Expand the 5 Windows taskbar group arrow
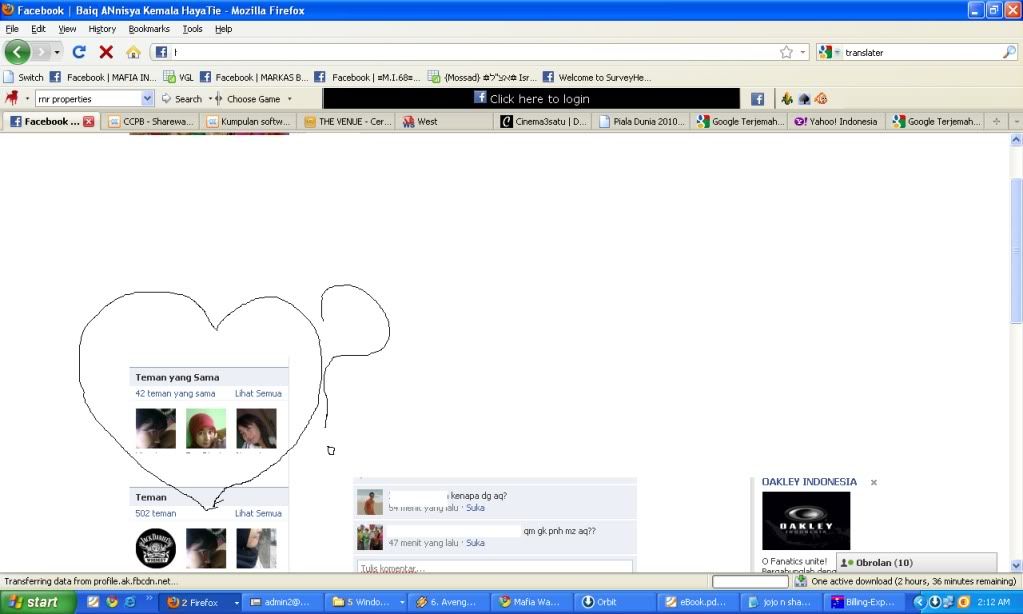This screenshot has height=614, width=1023. tap(402, 602)
